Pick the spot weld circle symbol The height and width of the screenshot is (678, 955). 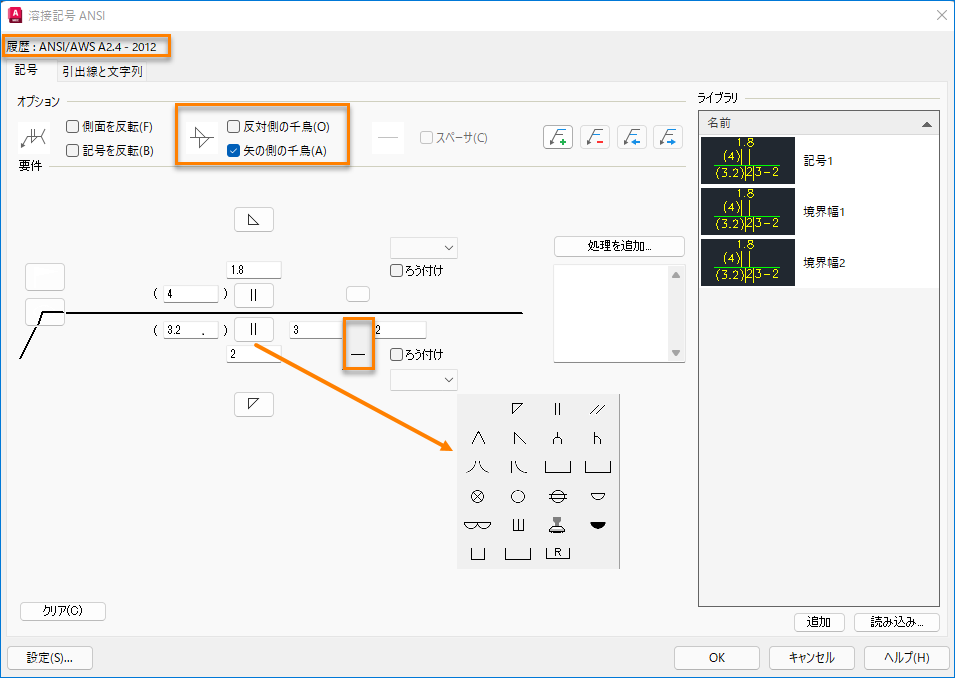pyautogui.click(x=518, y=497)
